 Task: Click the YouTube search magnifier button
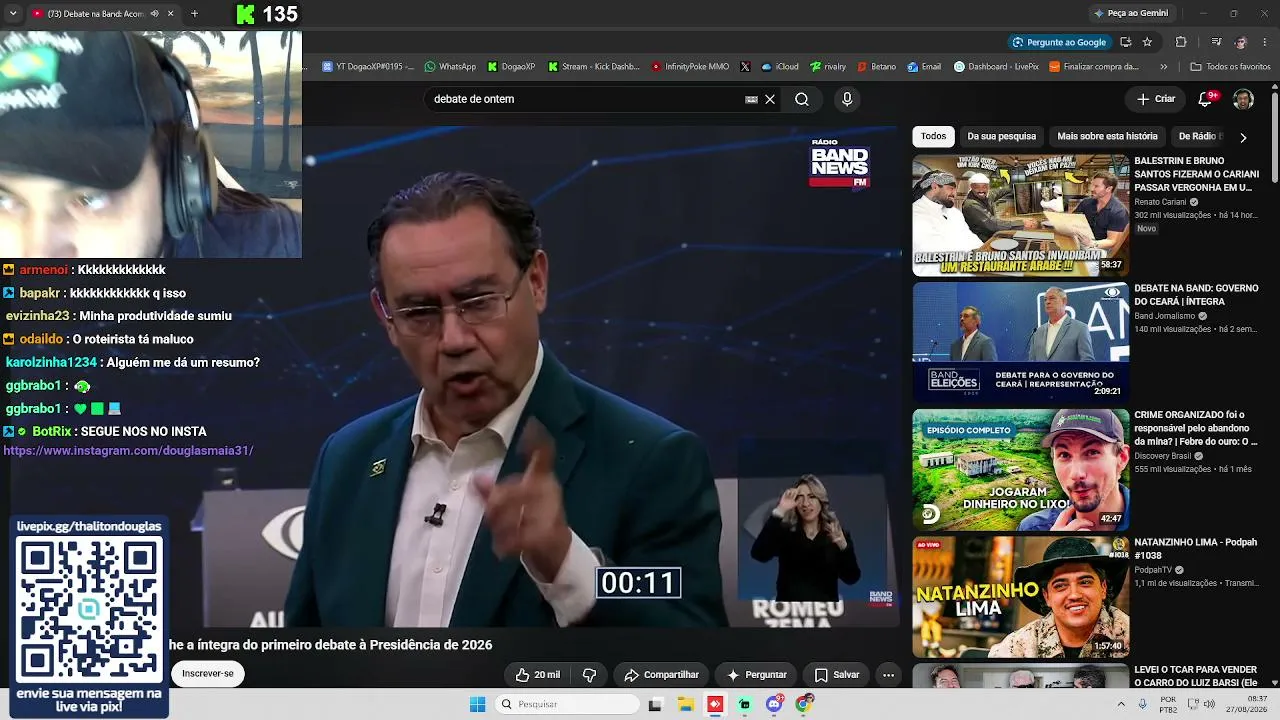point(802,99)
